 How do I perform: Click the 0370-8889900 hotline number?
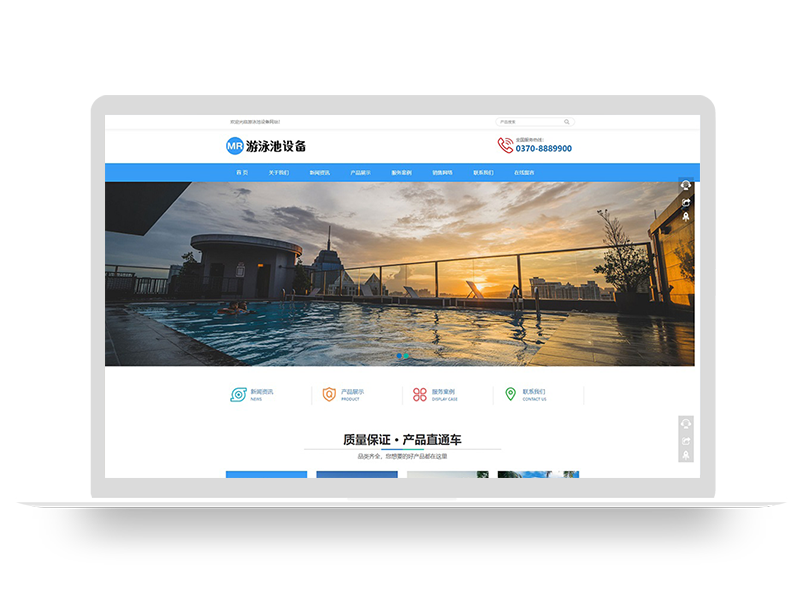tap(543, 147)
